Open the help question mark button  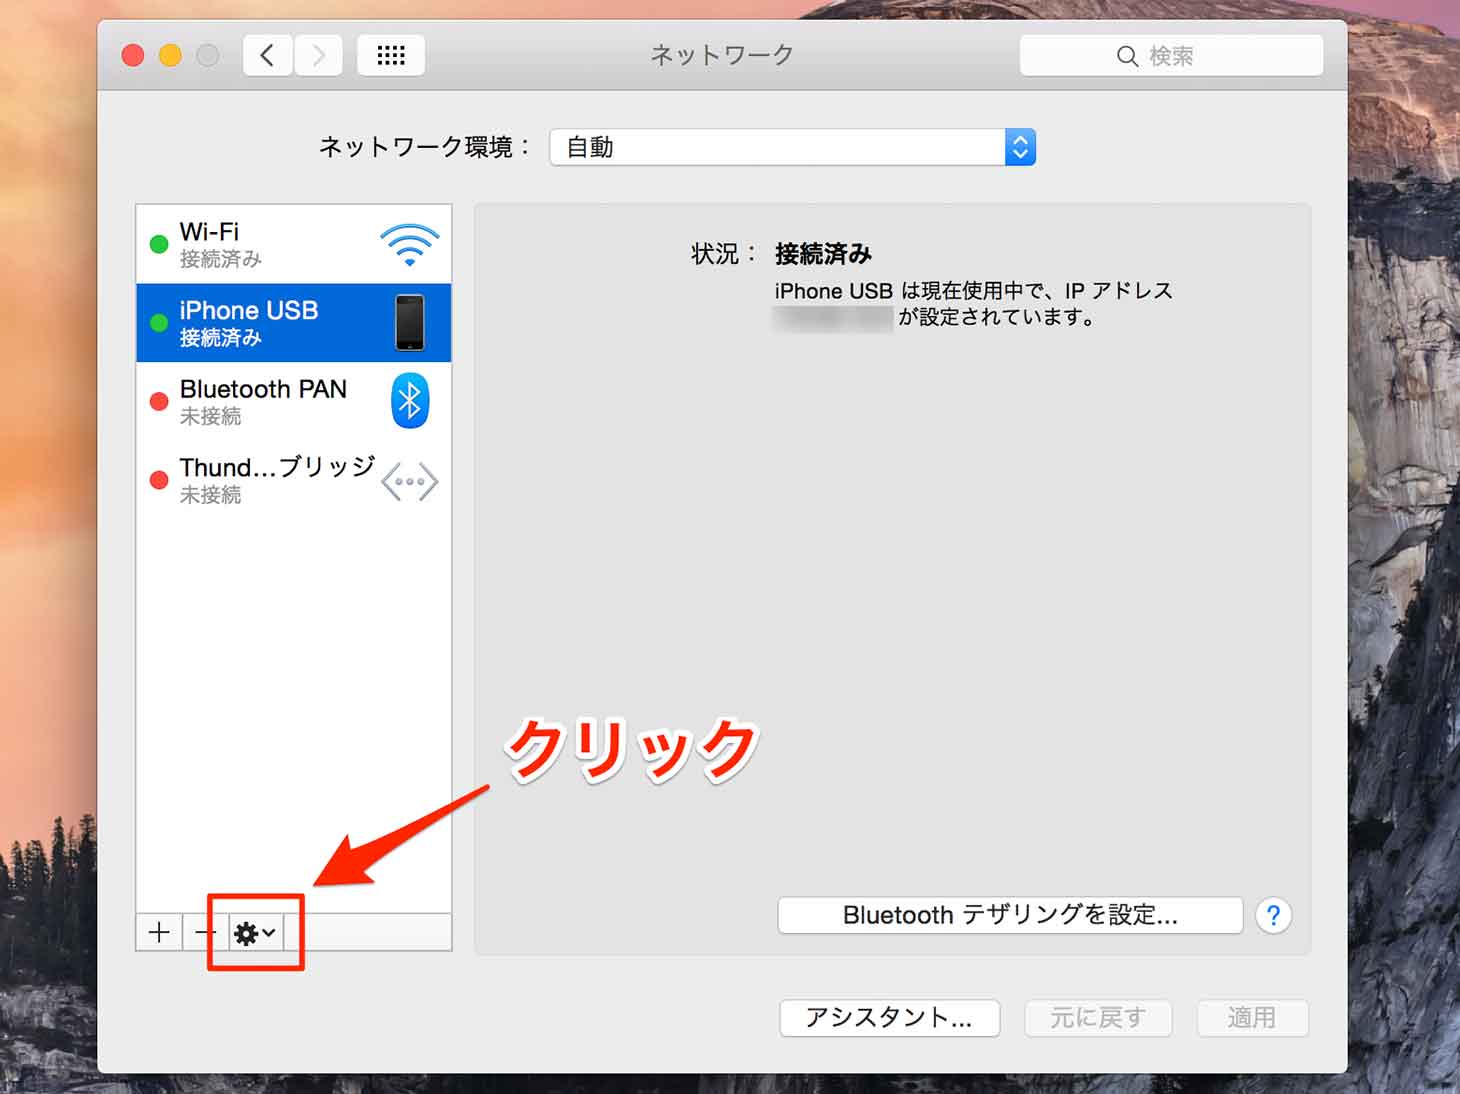tap(1273, 915)
